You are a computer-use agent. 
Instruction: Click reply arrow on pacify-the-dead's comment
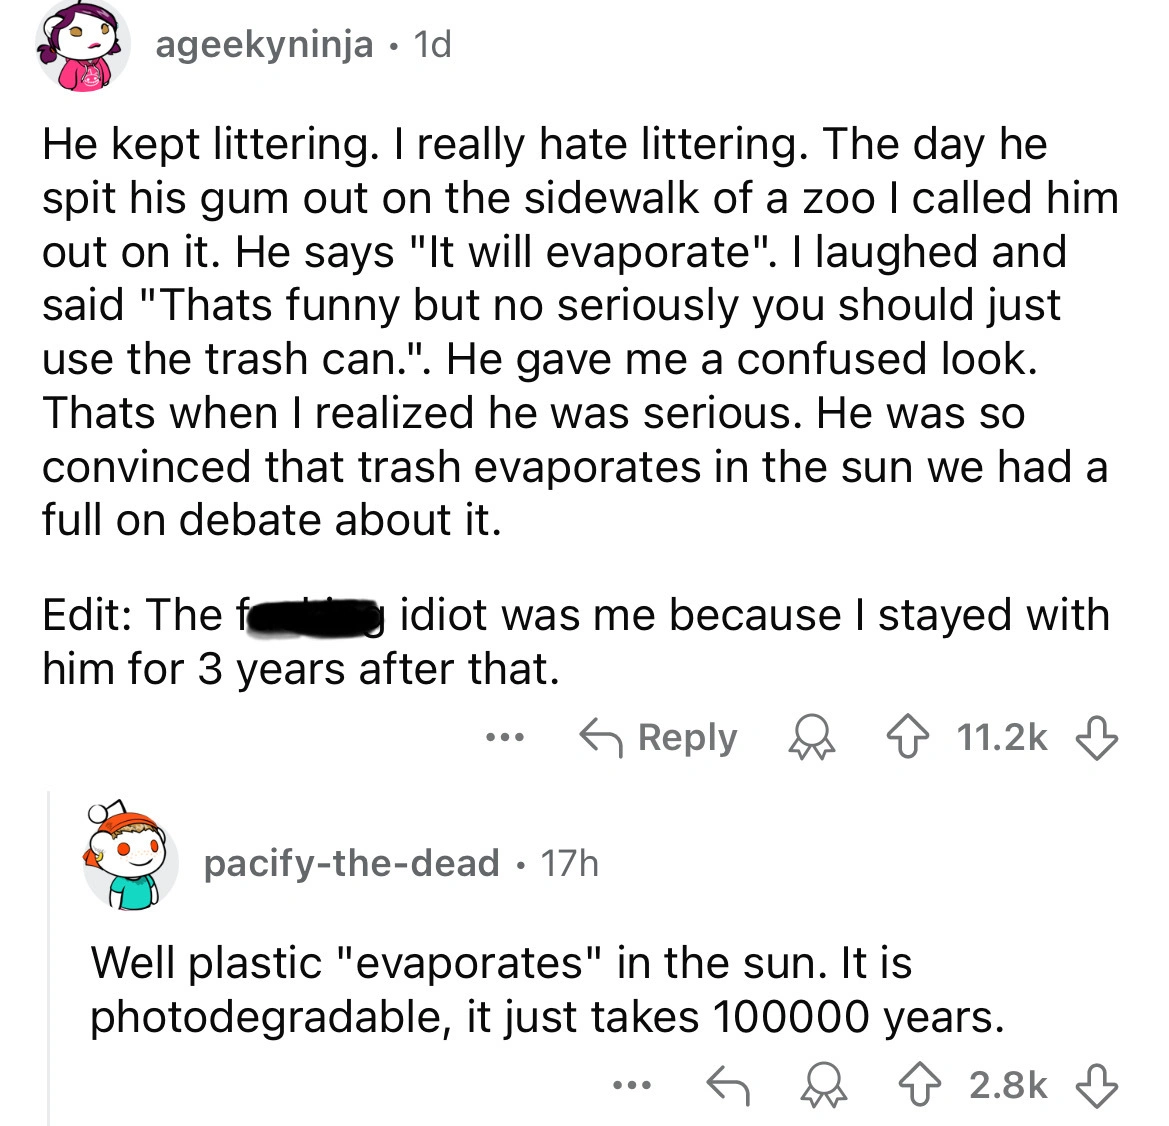(728, 1084)
